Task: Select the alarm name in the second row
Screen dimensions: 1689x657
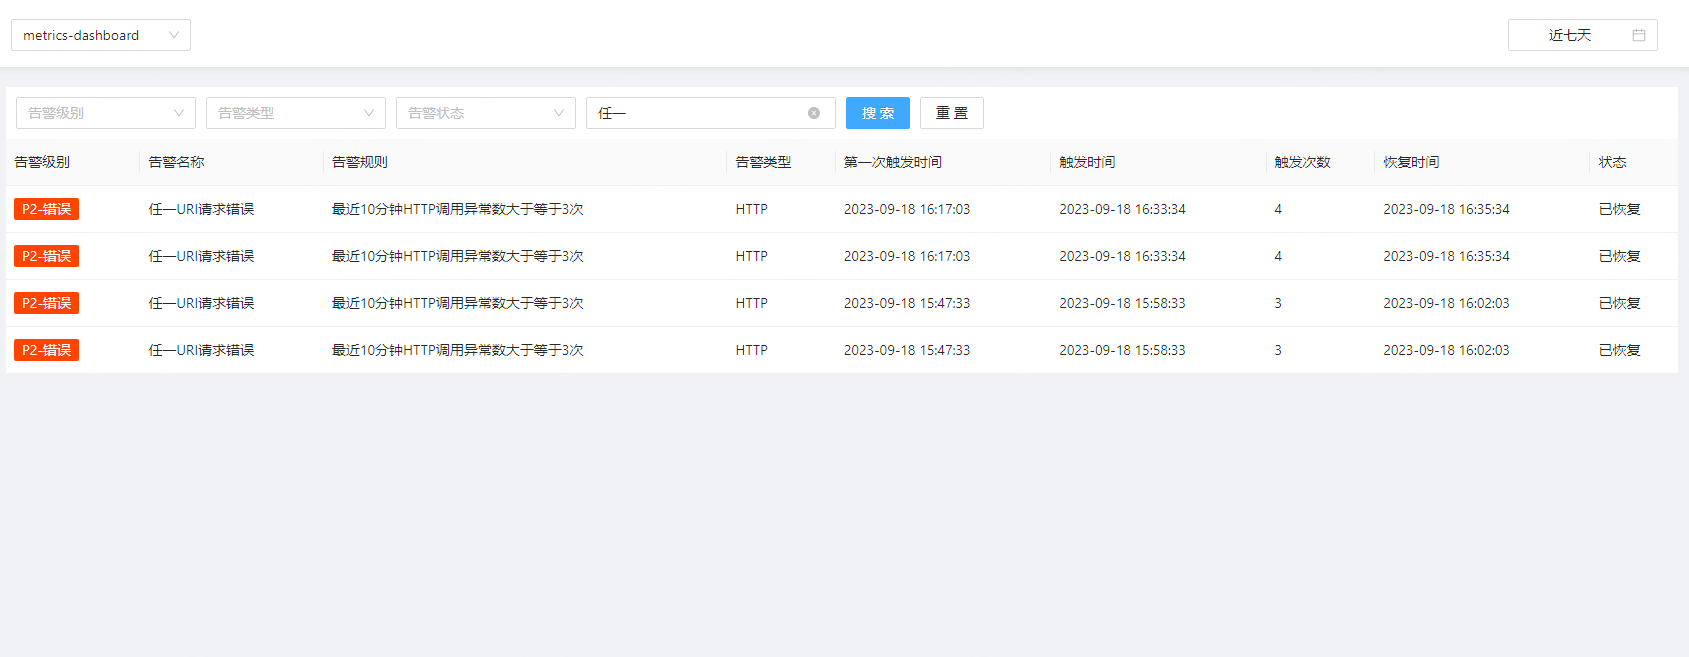Action: coord(201,256)
